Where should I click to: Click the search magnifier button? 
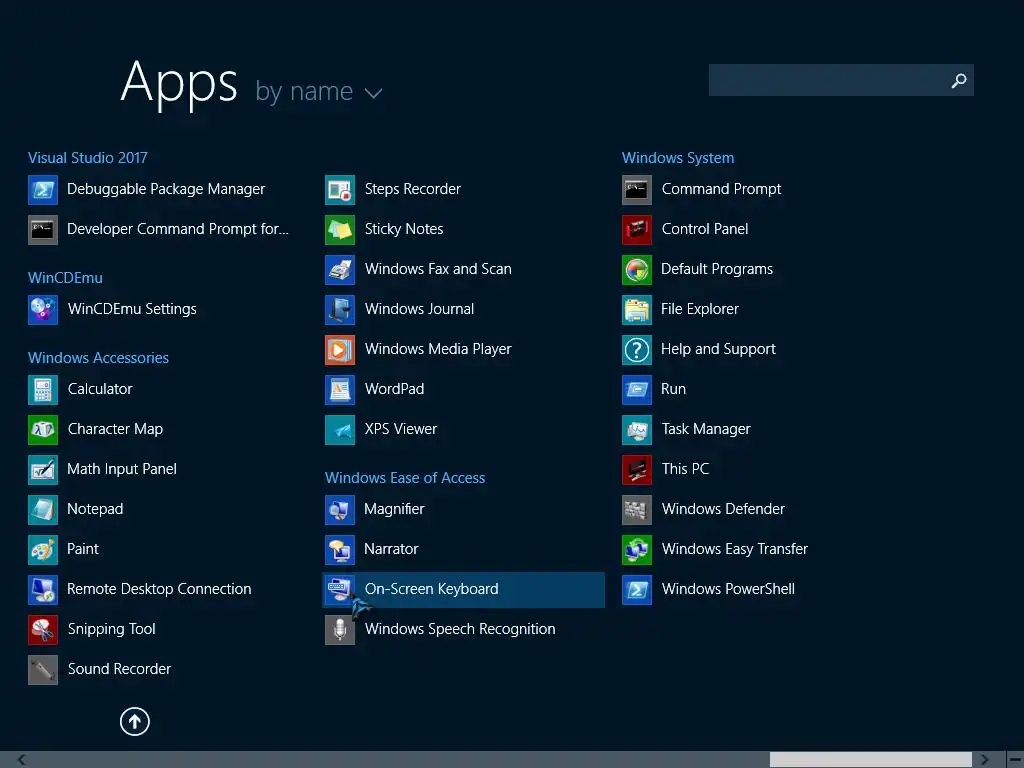[x=959, y=80]
